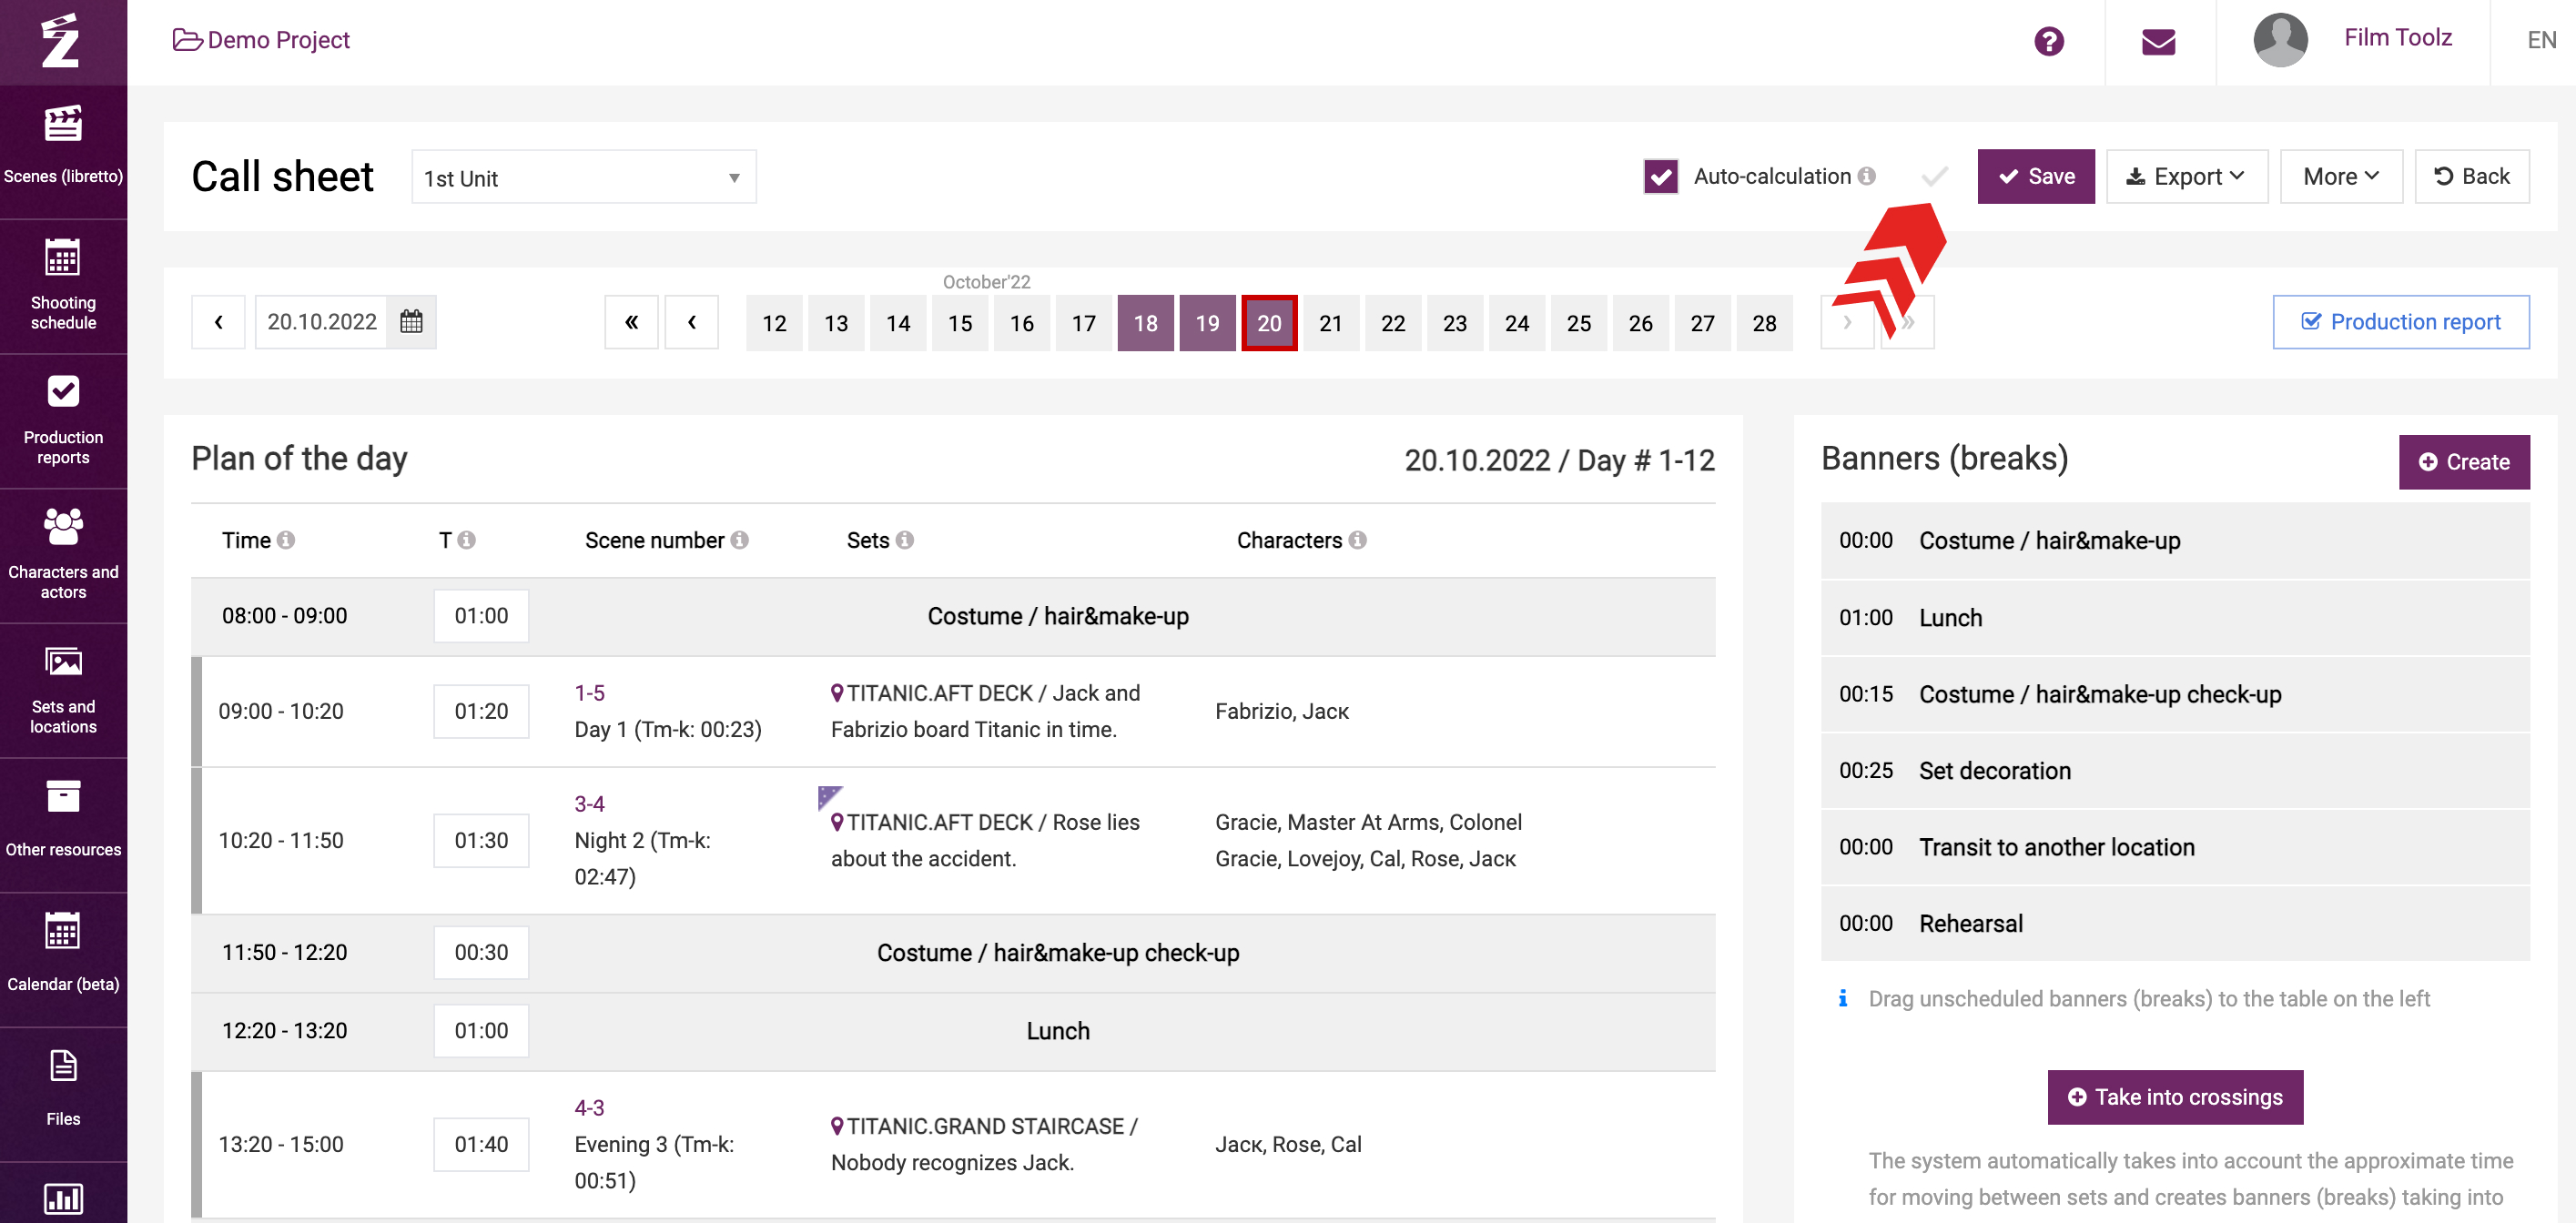Open the EN language selector
The image size is (2576, 1223).
pos(2541,41)
